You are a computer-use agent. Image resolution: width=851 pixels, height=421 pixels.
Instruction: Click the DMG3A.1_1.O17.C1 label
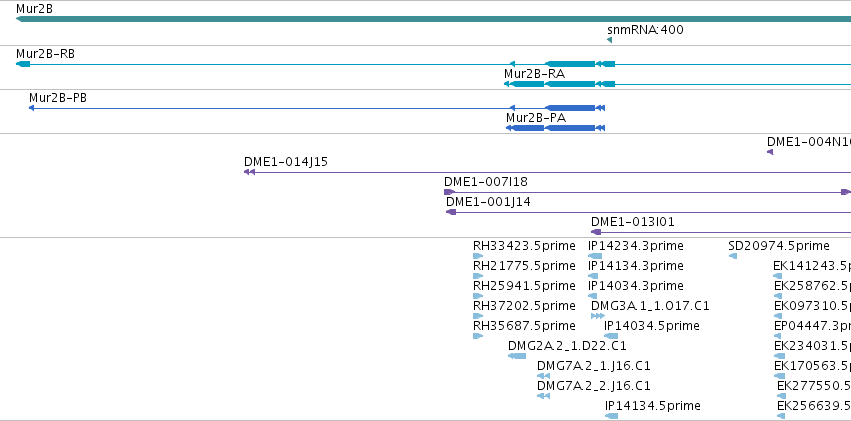pyautogui.click(x=650, y=306)
